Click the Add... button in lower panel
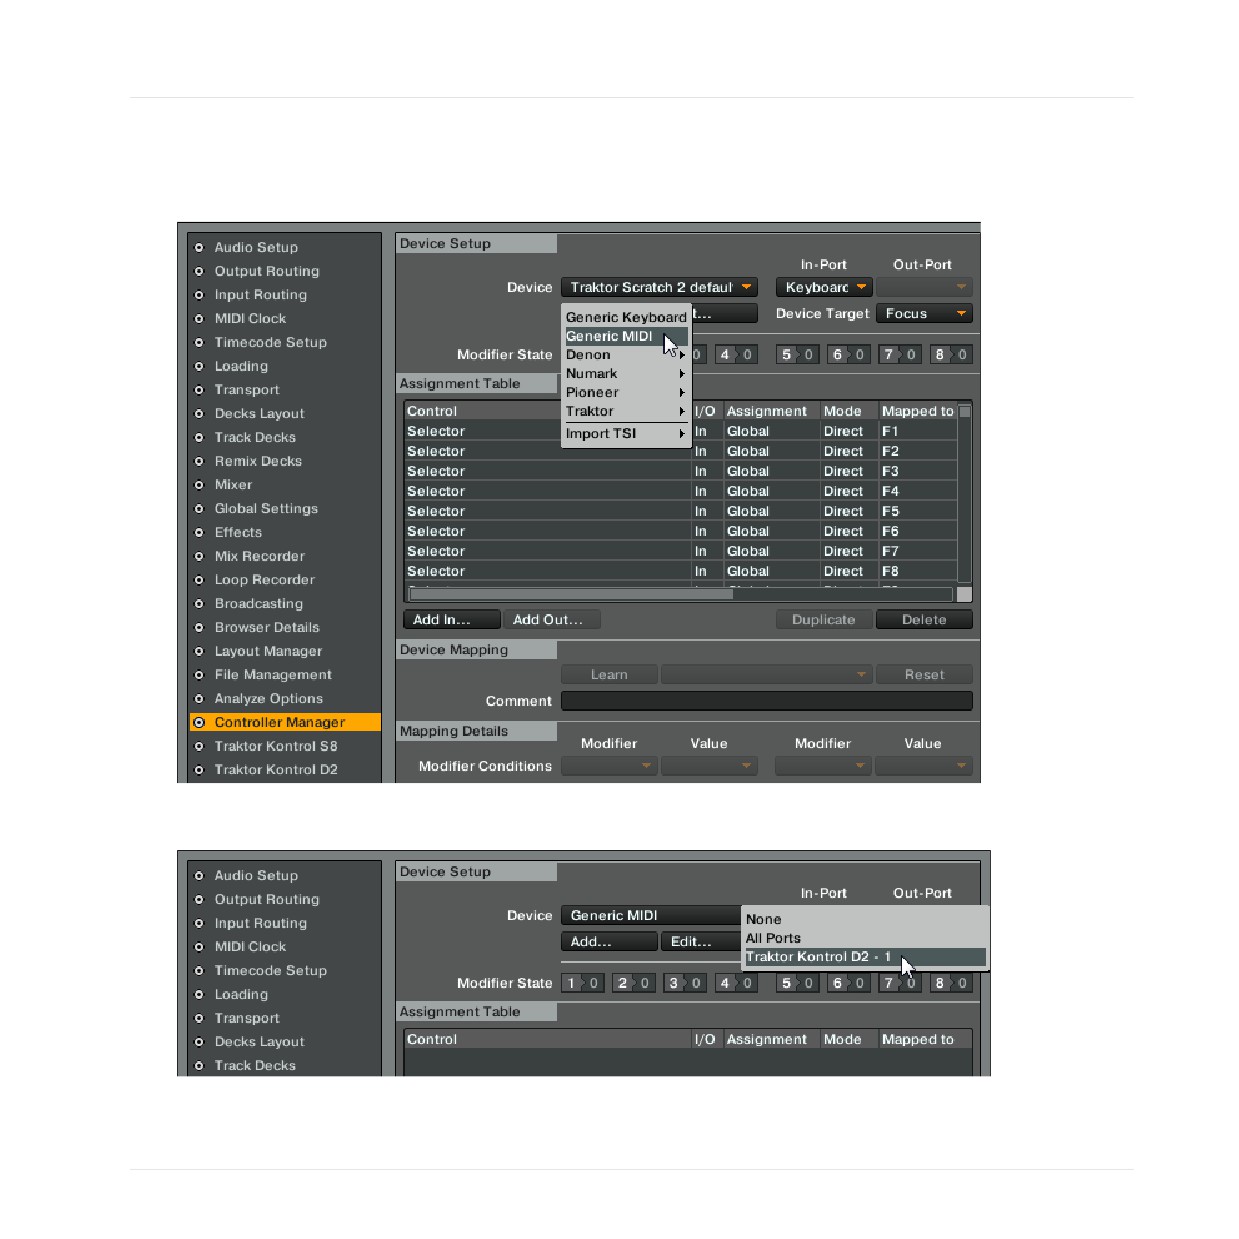The height and width of the screenshot is (1239, 1239). (x=609, y=942)
